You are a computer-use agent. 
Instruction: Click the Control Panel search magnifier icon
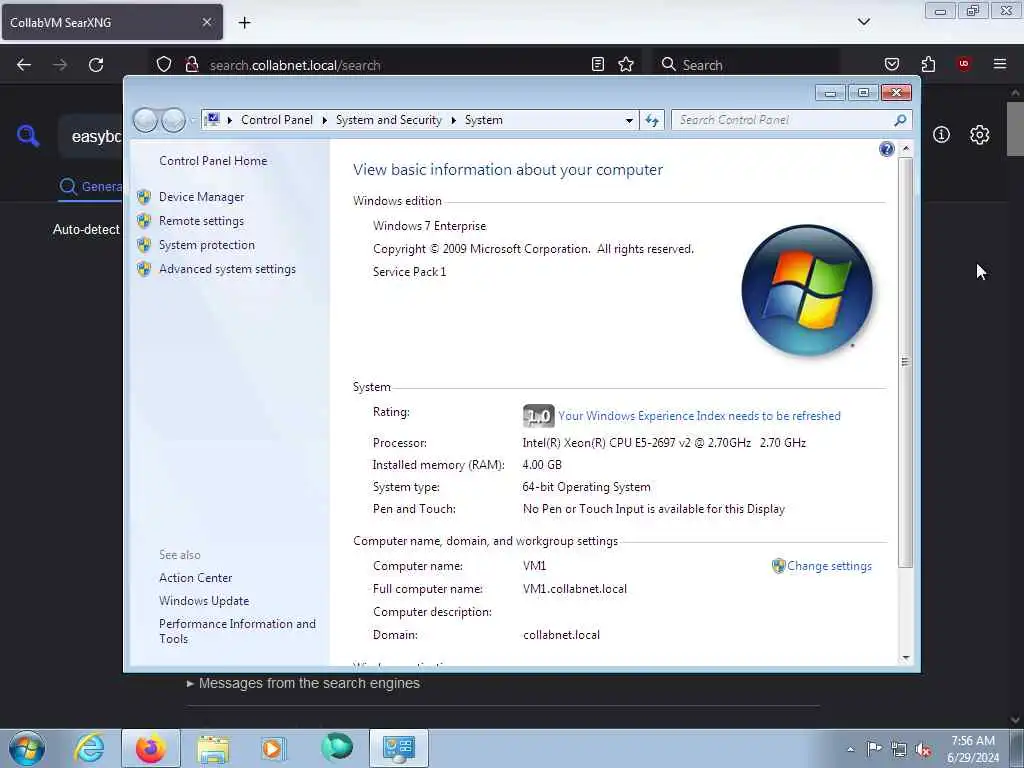[x=900, y=120]
